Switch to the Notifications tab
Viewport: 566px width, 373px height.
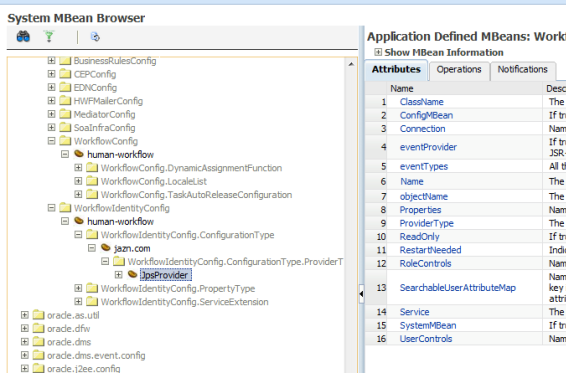click(x=522, y=69)
